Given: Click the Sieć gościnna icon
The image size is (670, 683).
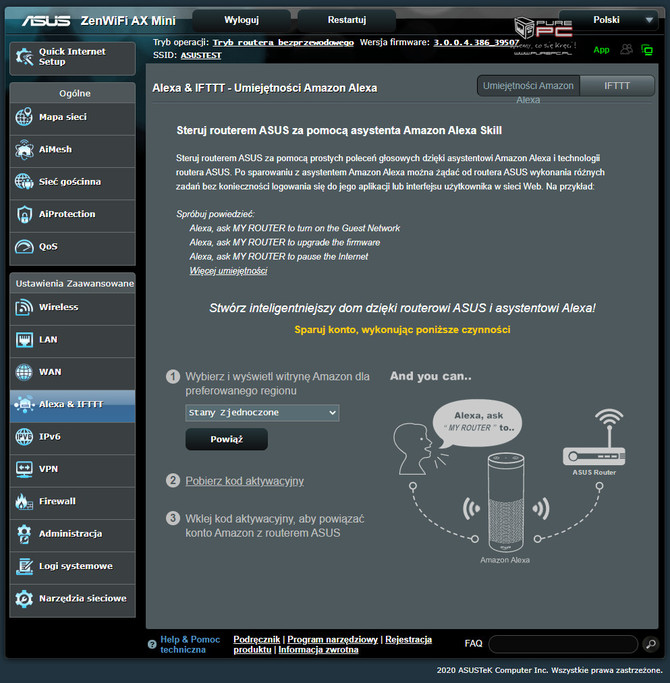Looking at the screenshot, I should click(x=24, y=182).
